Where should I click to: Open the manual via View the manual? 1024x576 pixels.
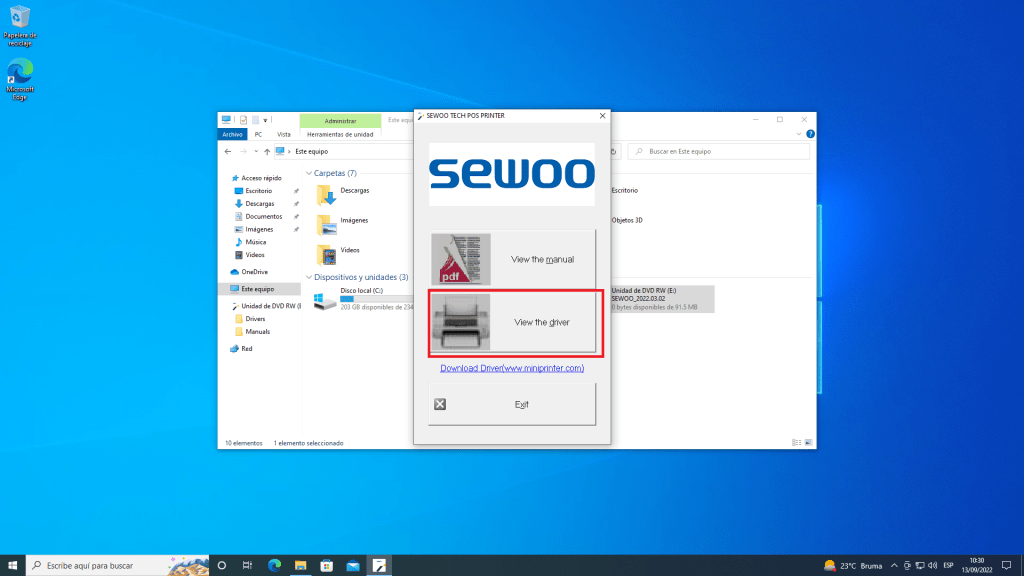click(x=514, y=260)
